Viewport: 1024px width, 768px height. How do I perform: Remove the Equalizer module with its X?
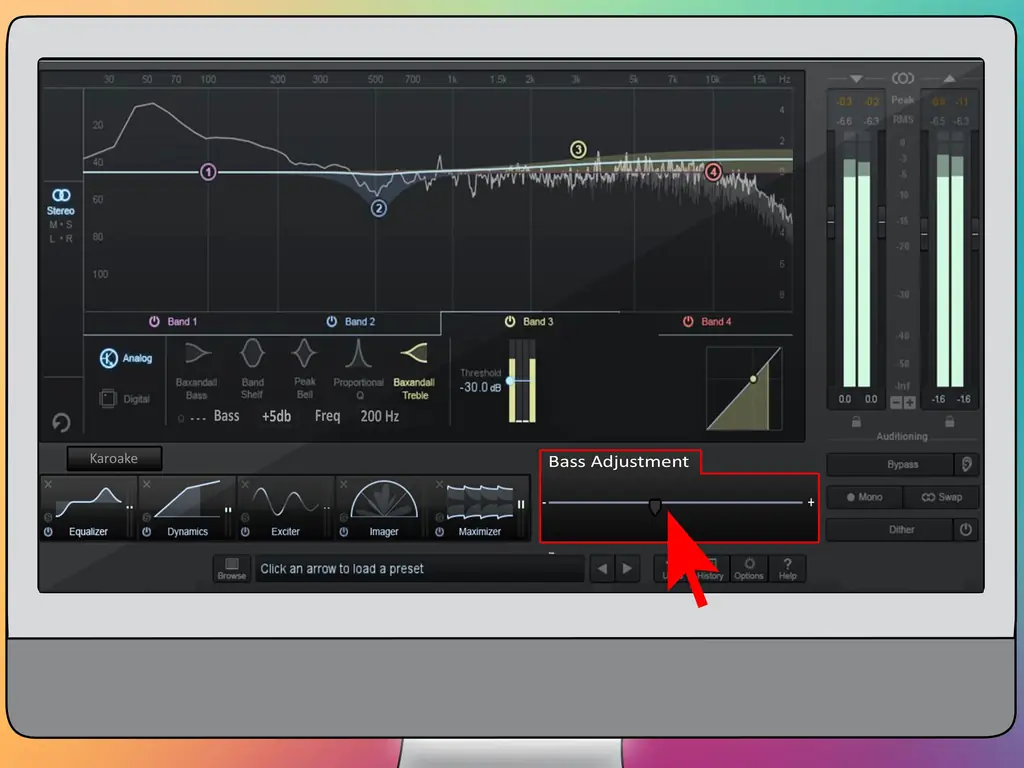[48, 485]
